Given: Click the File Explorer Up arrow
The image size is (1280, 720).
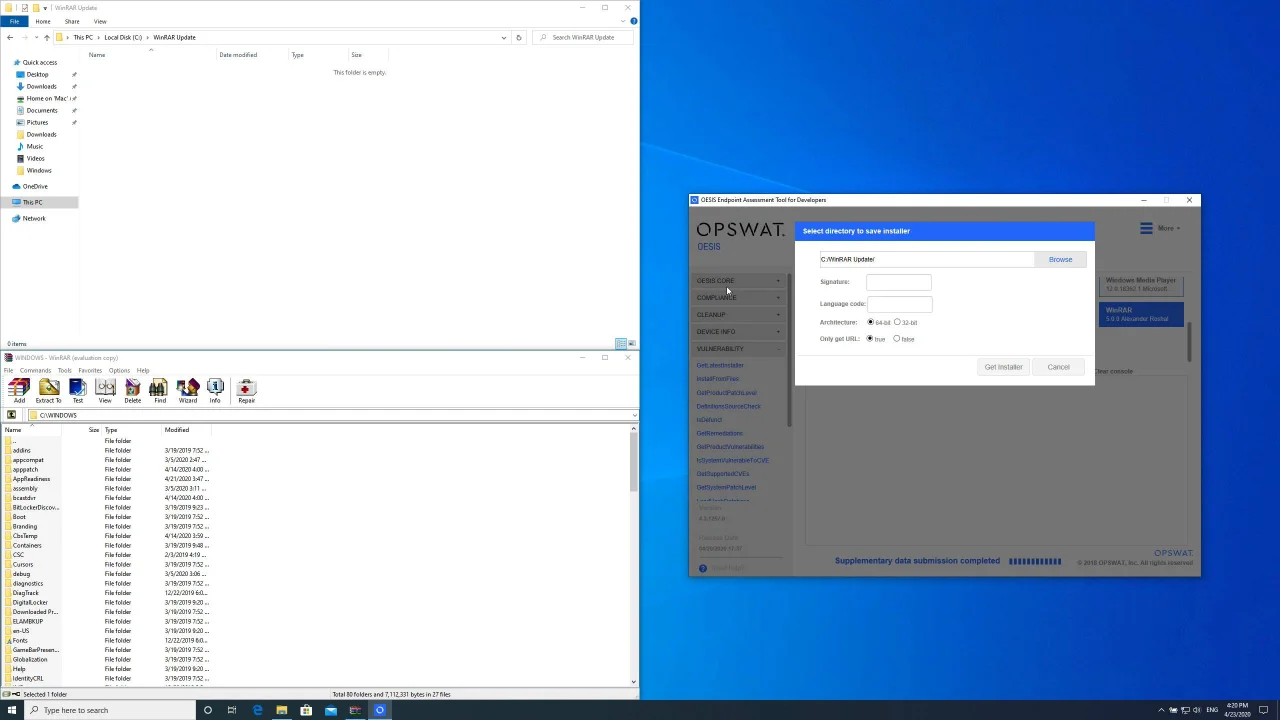Looking at the screenshot, I should point(46,37).
